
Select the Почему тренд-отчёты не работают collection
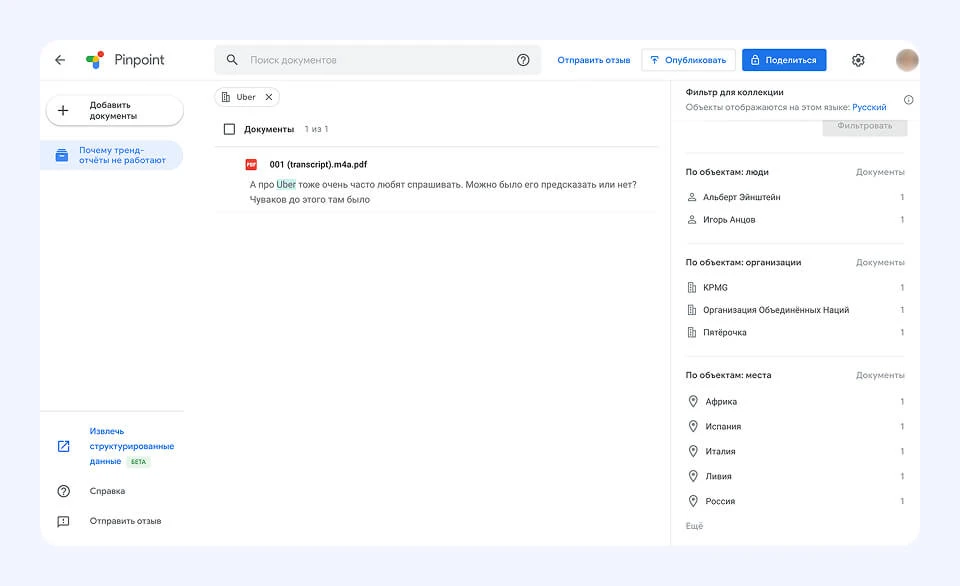(112, 155)
